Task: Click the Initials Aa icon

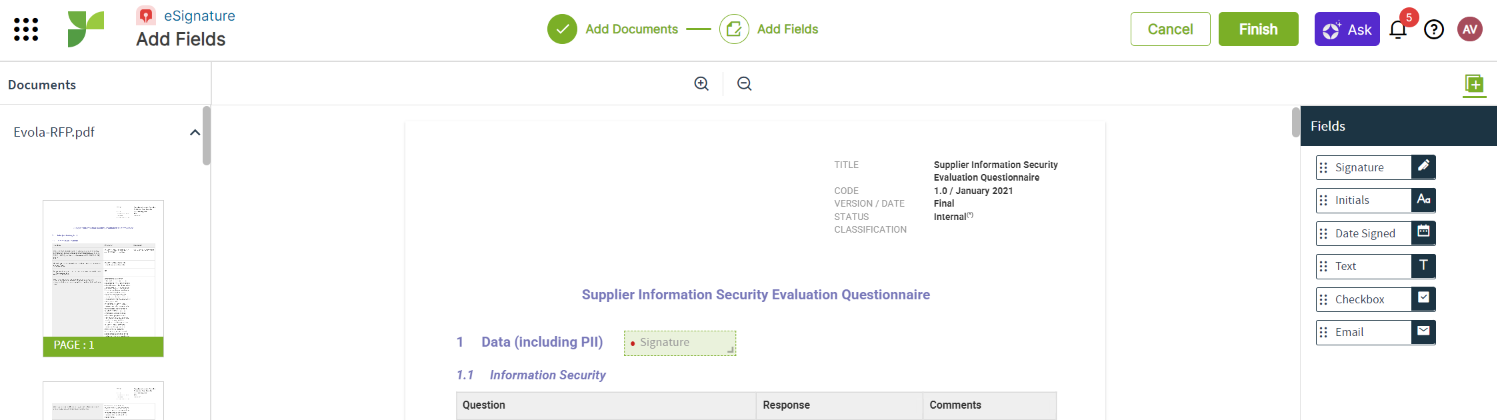Action: click(x=1424, y=200)
